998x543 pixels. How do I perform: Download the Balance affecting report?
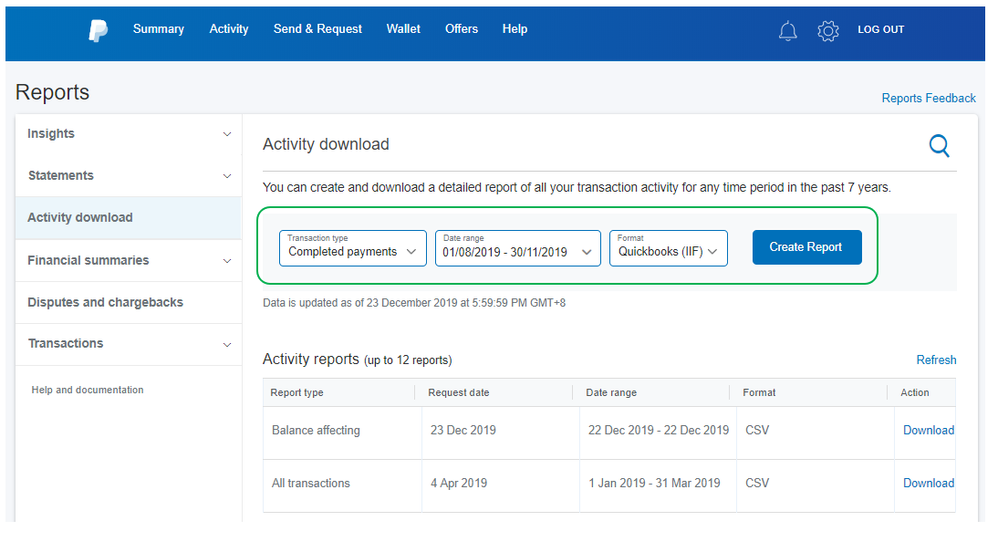point(928,430)
